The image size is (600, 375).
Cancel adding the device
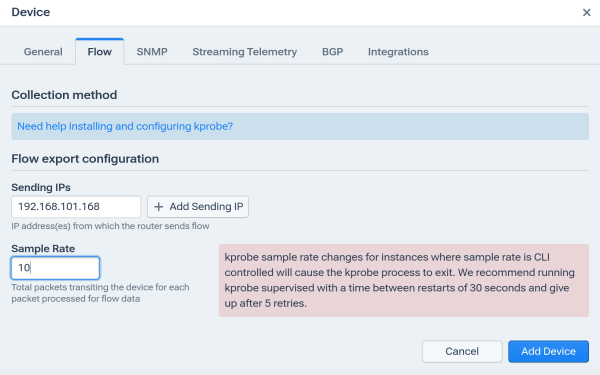[462, 351]
